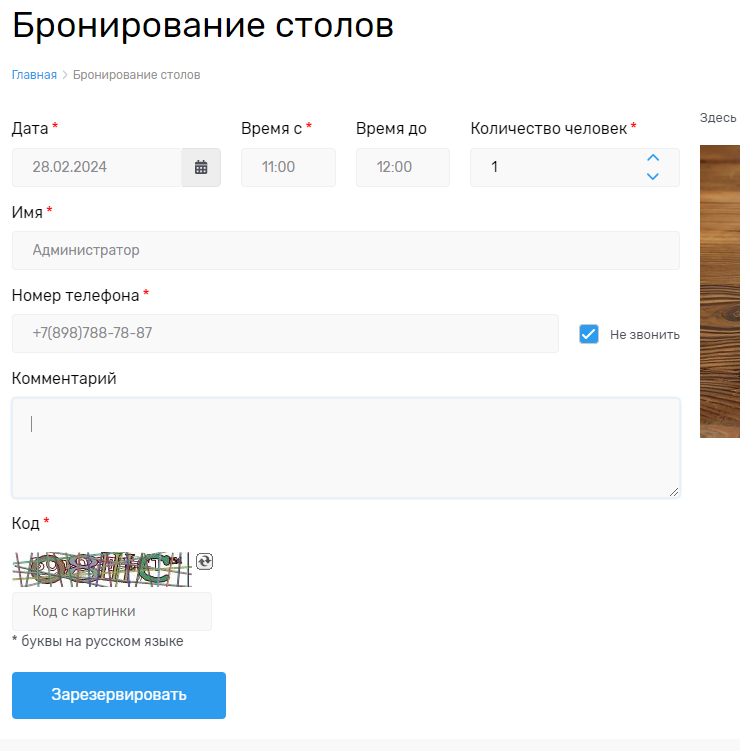Click "Бронирование столов" breadcrumb item
740x751 pixels.
136,75
